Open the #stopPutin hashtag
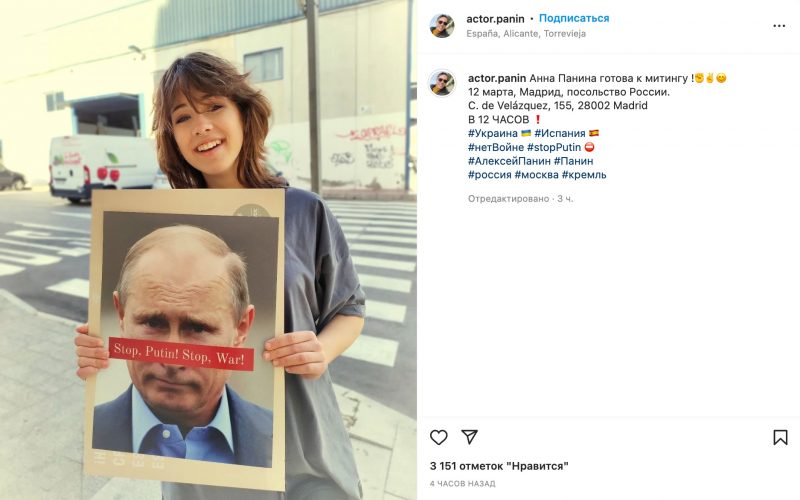The image size is (800, 500). [554, 147]
